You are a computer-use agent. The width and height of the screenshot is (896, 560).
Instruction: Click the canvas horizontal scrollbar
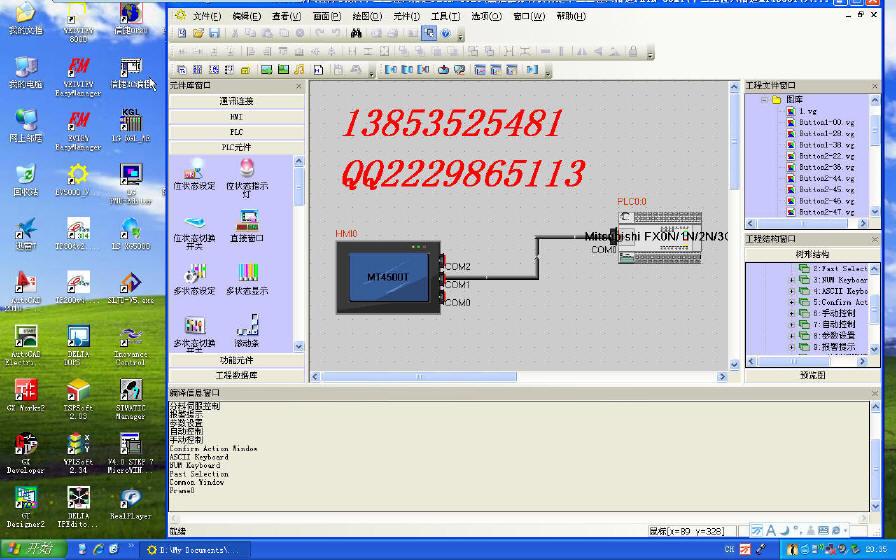tap(520, 376)
